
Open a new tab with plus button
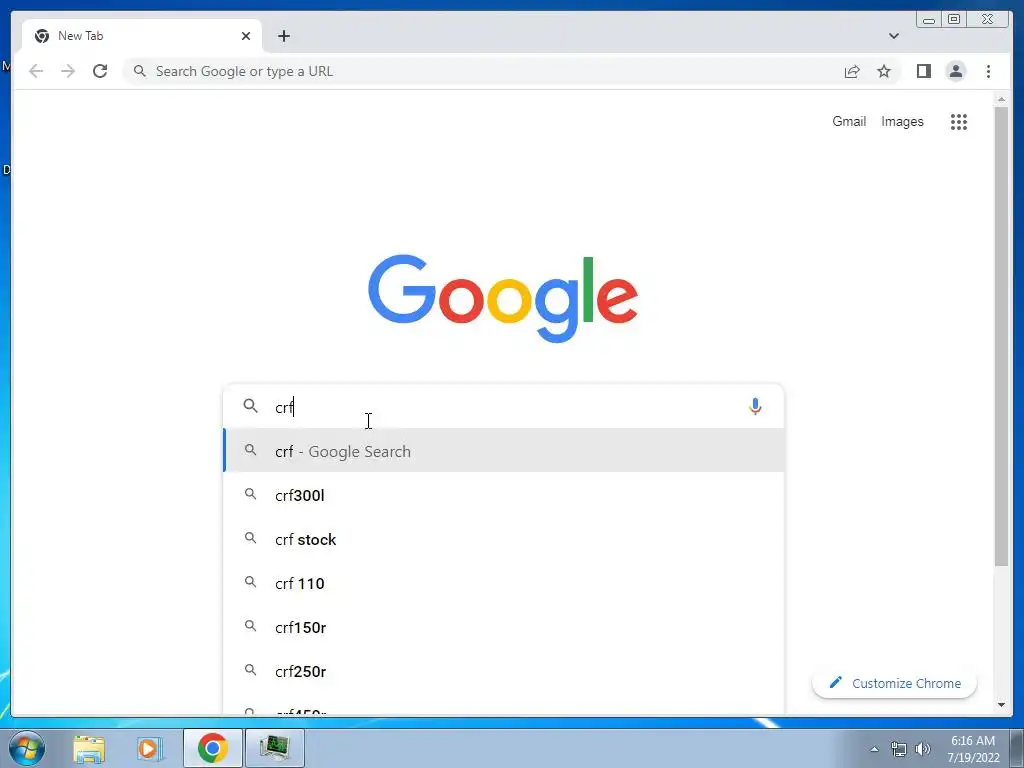pos(283,36)
